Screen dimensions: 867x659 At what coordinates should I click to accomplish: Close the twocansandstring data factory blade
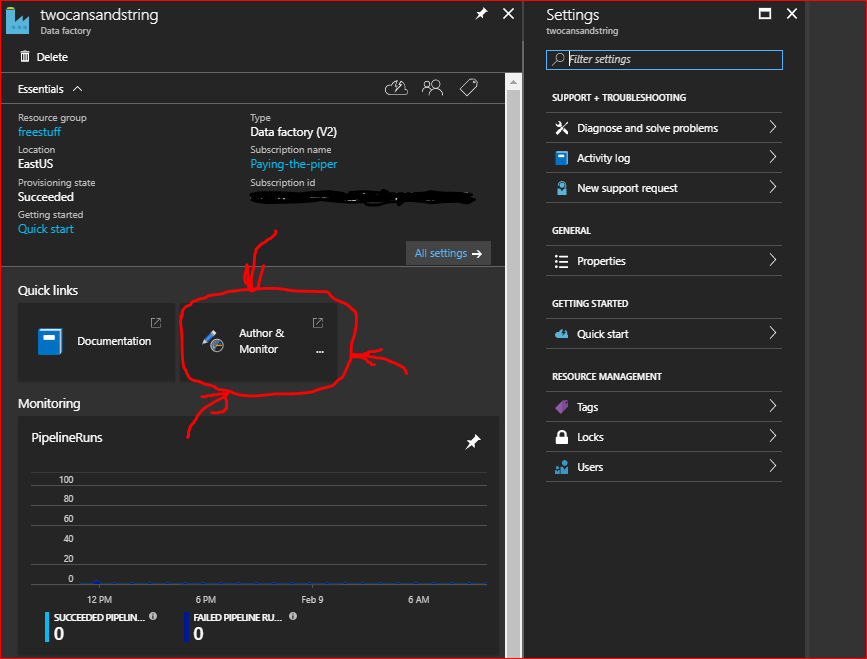pyautogui.click(x=508, y=14)
